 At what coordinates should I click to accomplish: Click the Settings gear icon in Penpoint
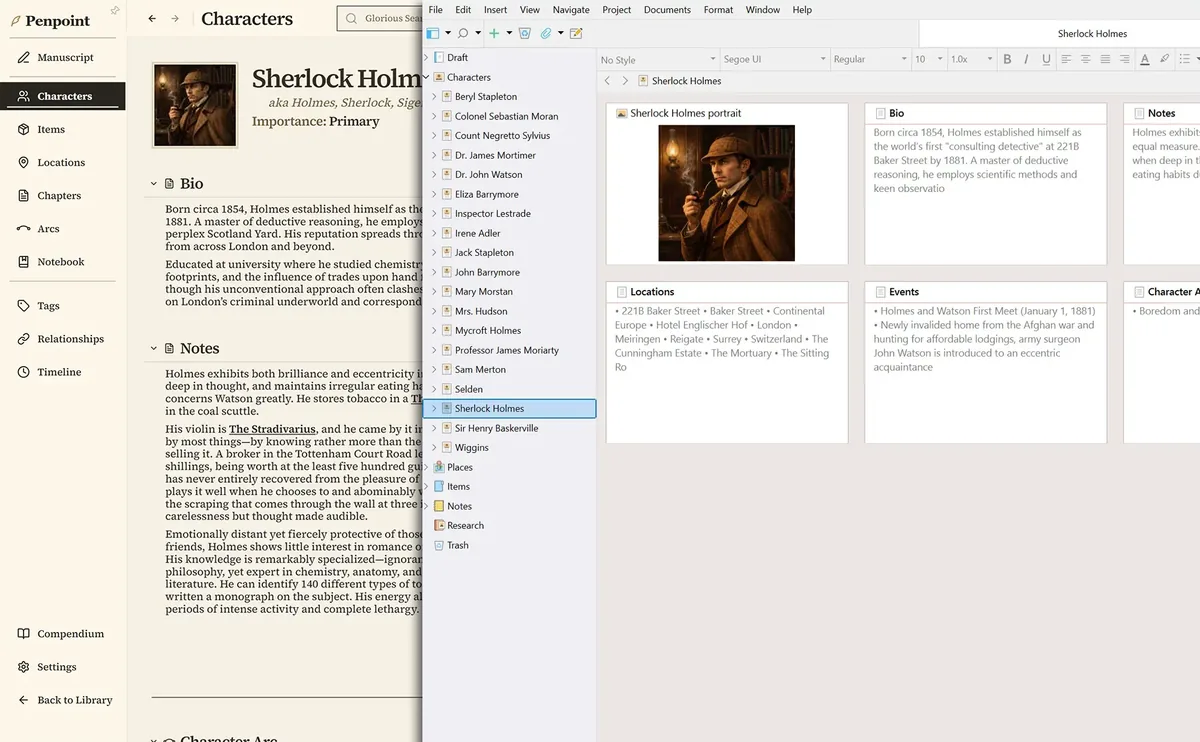(24, 667)
